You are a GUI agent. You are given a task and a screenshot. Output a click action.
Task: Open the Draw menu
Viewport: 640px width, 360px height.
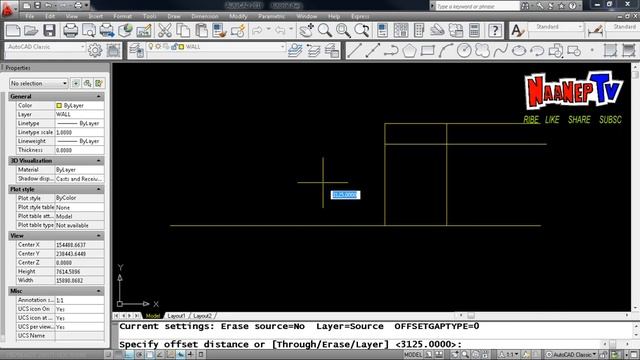pyautogui.click(x=174, y=16)
